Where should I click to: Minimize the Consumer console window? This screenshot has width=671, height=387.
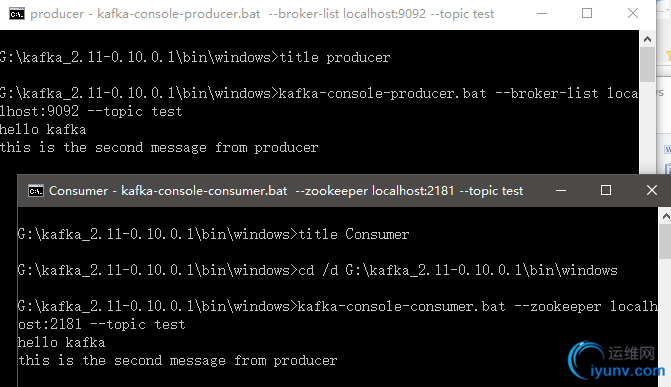coord(561,191)
